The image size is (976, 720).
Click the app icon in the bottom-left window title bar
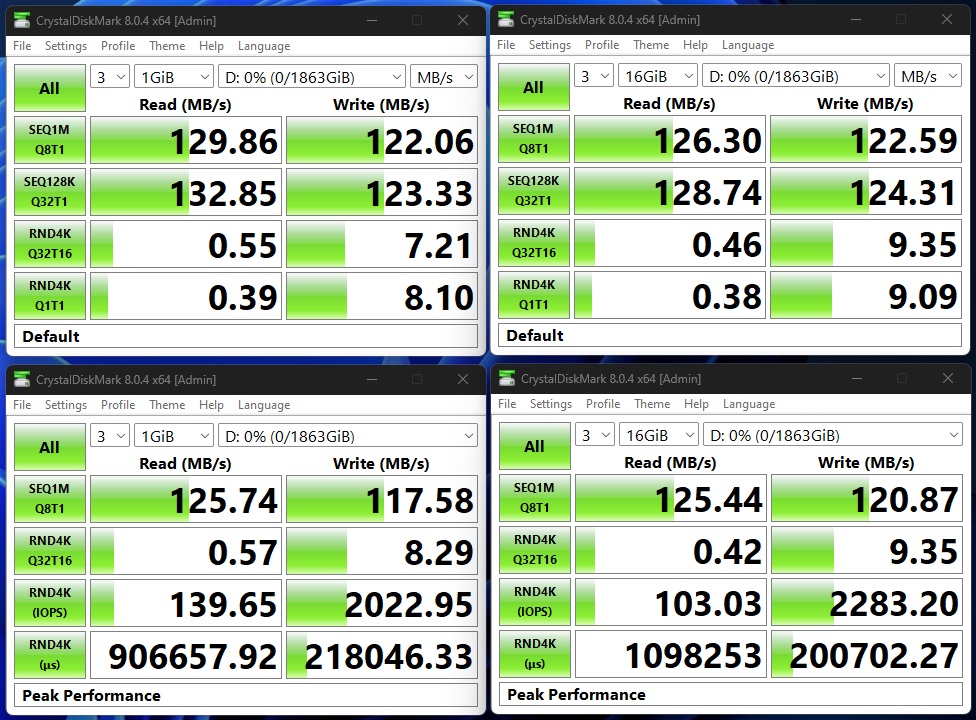tap(22, 379)
